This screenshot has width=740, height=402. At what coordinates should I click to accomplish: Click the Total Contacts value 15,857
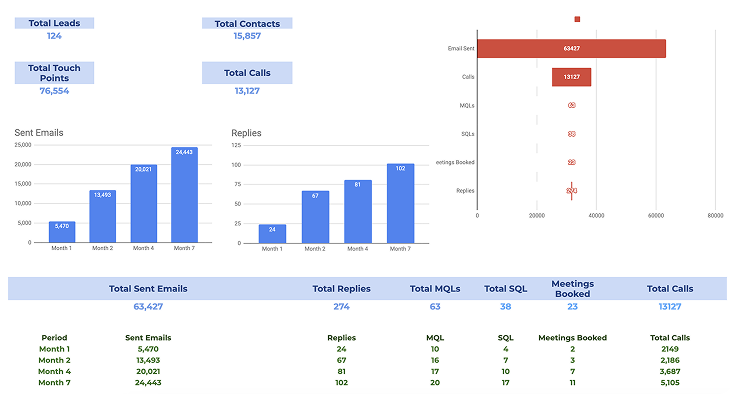tap(247, 36)
